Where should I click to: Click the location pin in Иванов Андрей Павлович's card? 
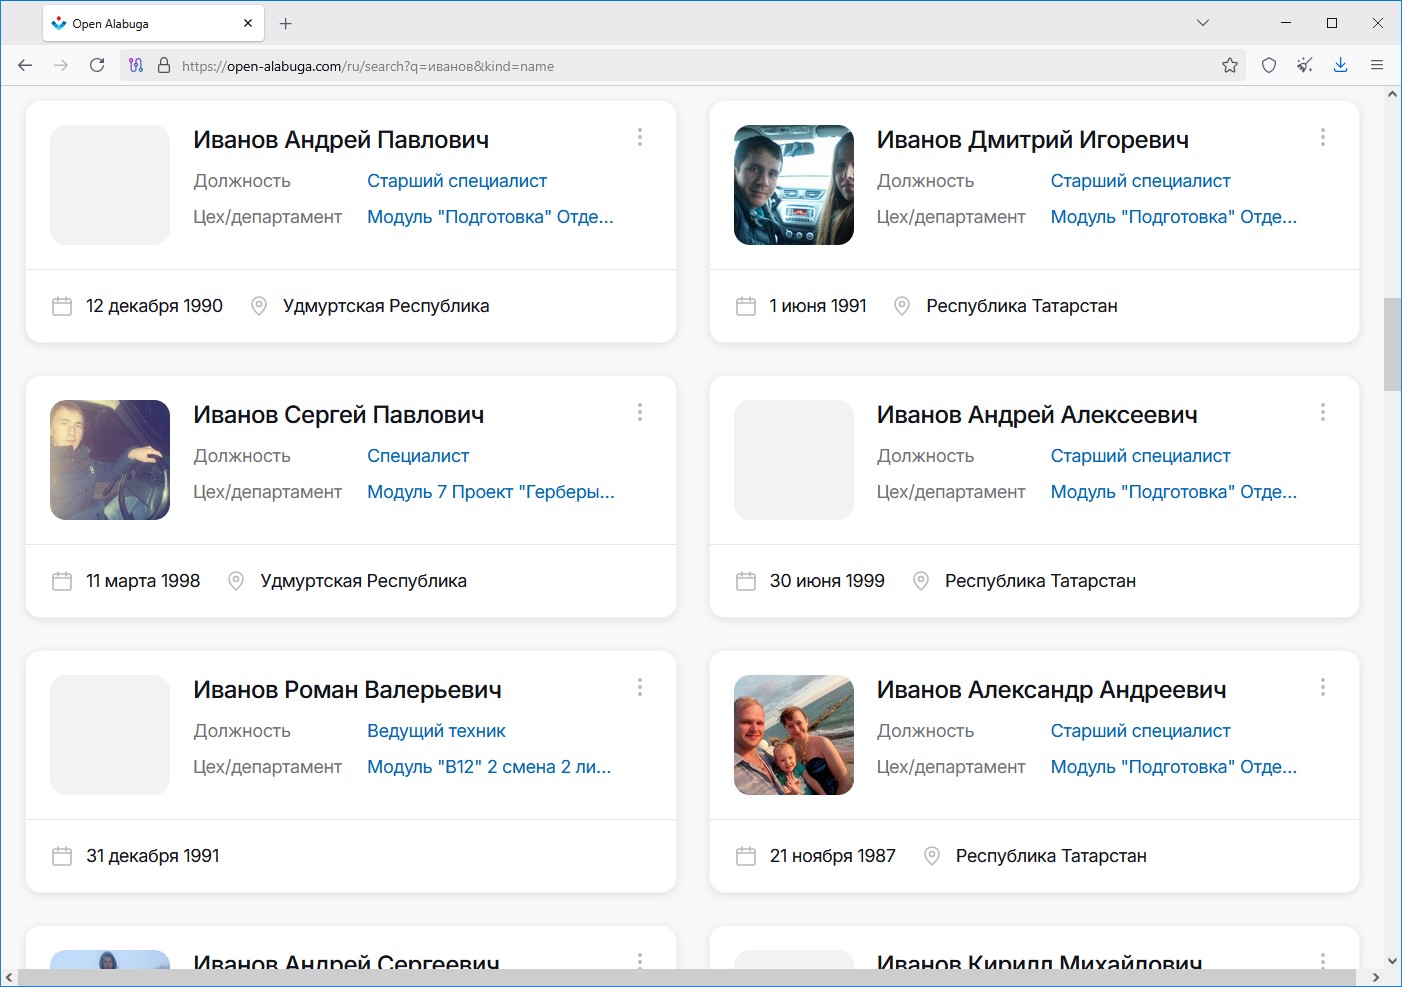click(x=259, y=306)
